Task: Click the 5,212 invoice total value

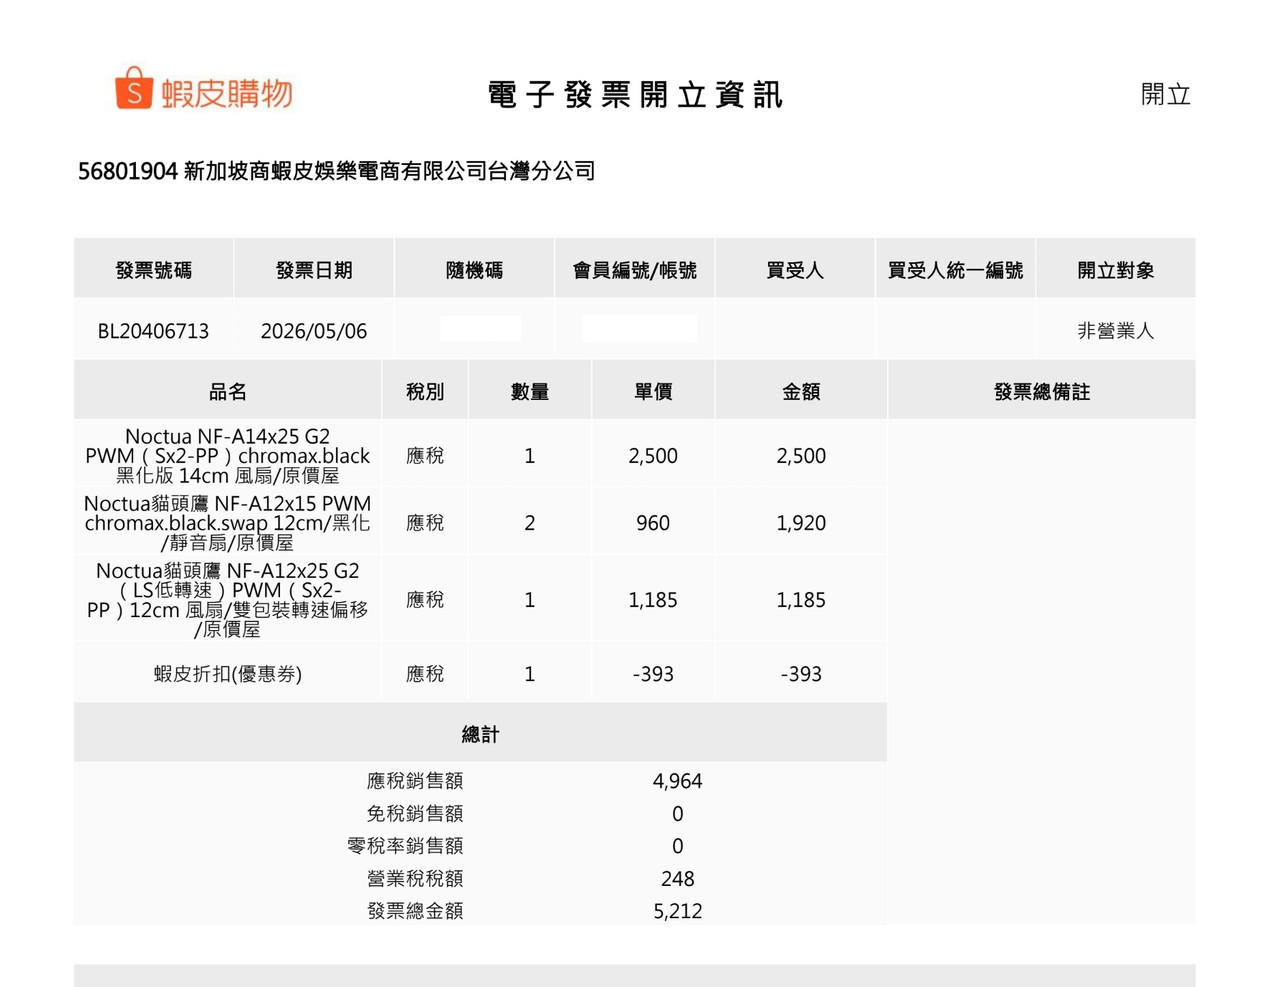Action: pyautogui.click(x=677, y=911)
